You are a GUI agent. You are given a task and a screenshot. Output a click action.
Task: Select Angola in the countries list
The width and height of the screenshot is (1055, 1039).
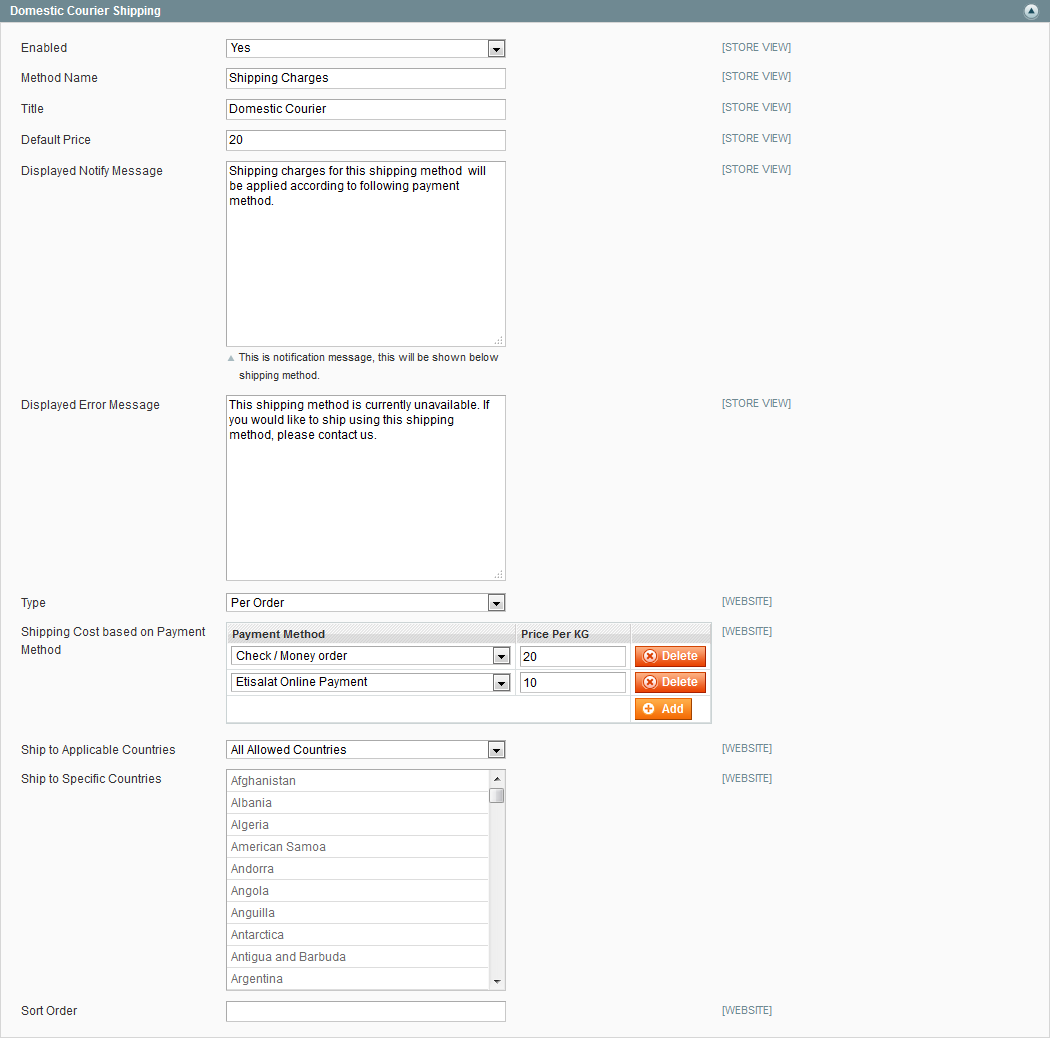(357, 891)
